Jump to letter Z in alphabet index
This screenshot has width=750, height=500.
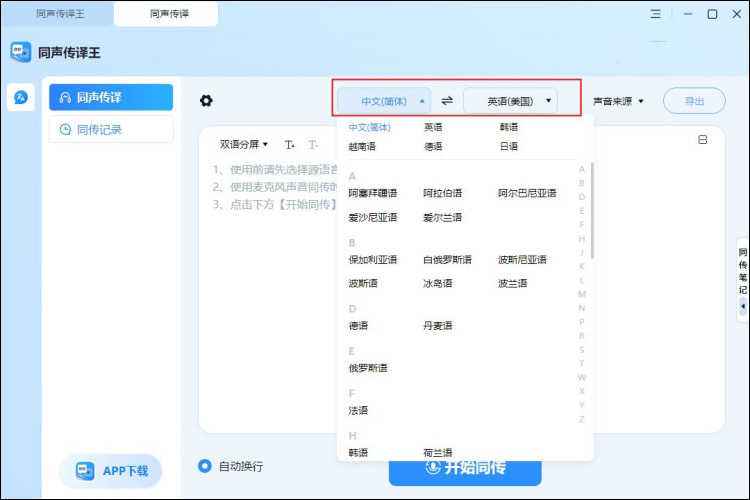click(582, 419)
